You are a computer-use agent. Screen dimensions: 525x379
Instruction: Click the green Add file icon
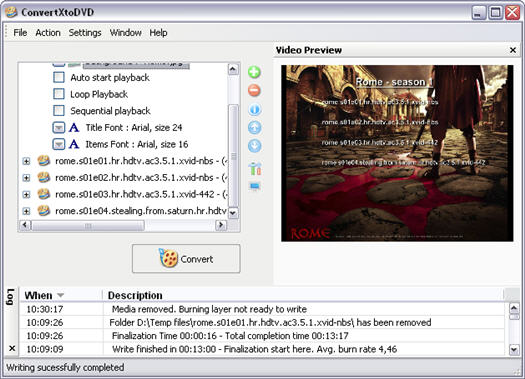[254, 72]
